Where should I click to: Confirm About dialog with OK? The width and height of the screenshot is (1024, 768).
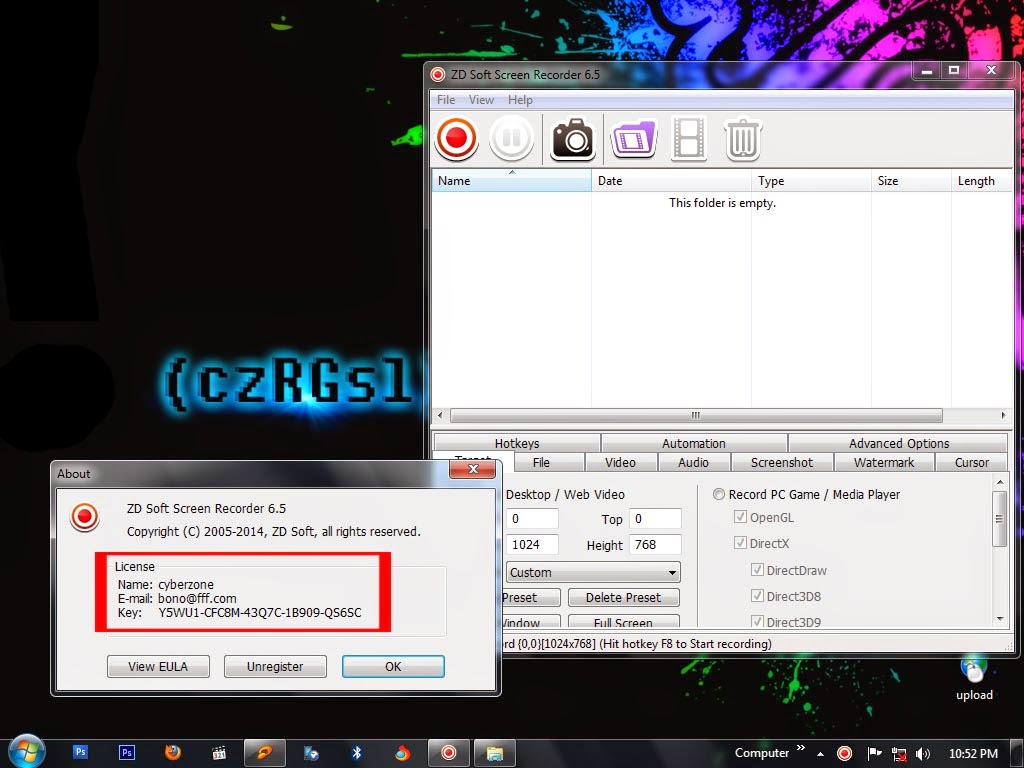(x=393, y=666)
